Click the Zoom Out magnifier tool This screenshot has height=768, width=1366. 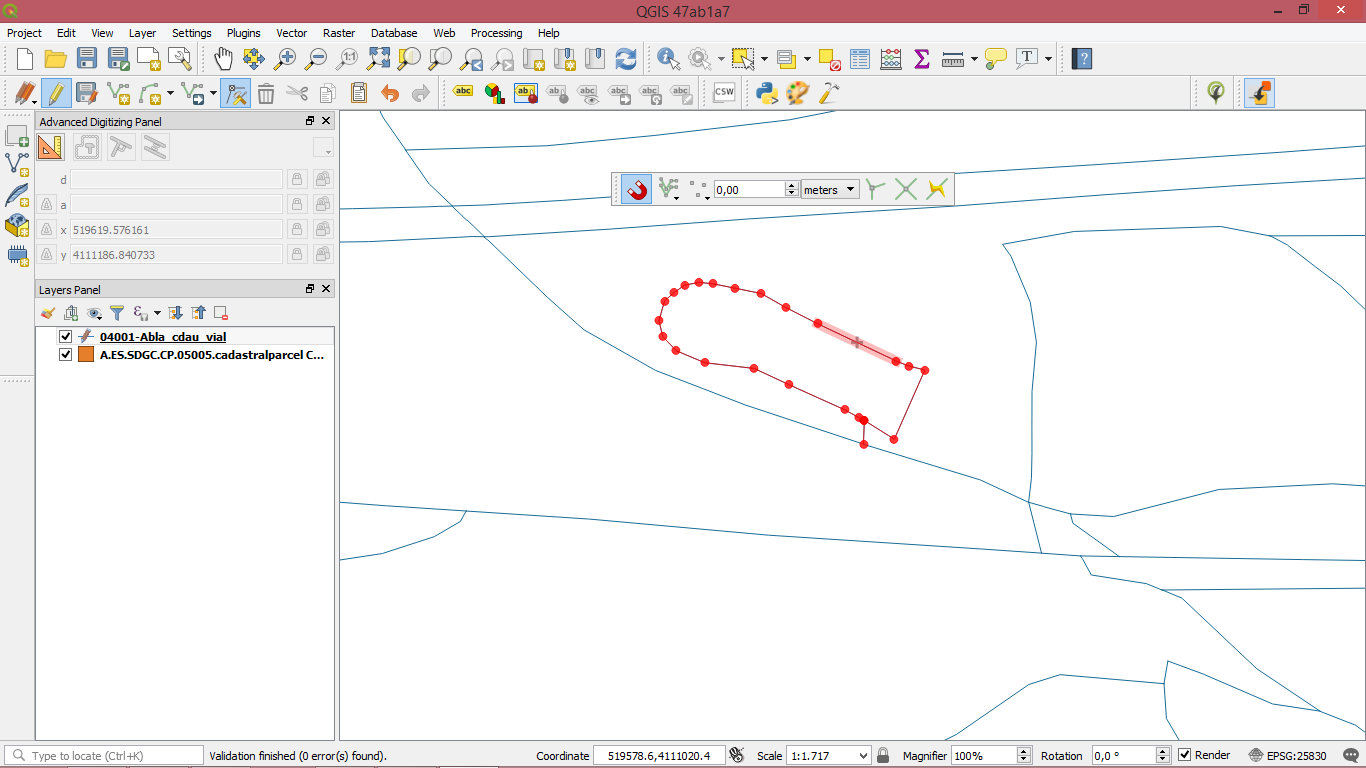[316, 59]
